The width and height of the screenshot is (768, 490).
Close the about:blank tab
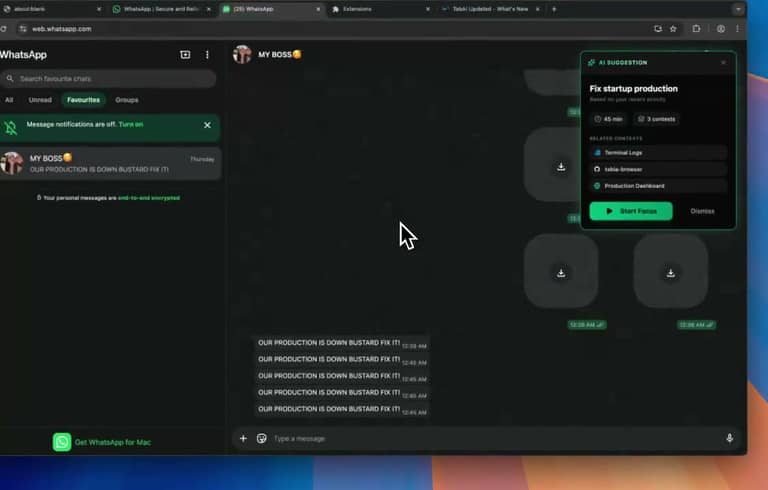(99, 9)
